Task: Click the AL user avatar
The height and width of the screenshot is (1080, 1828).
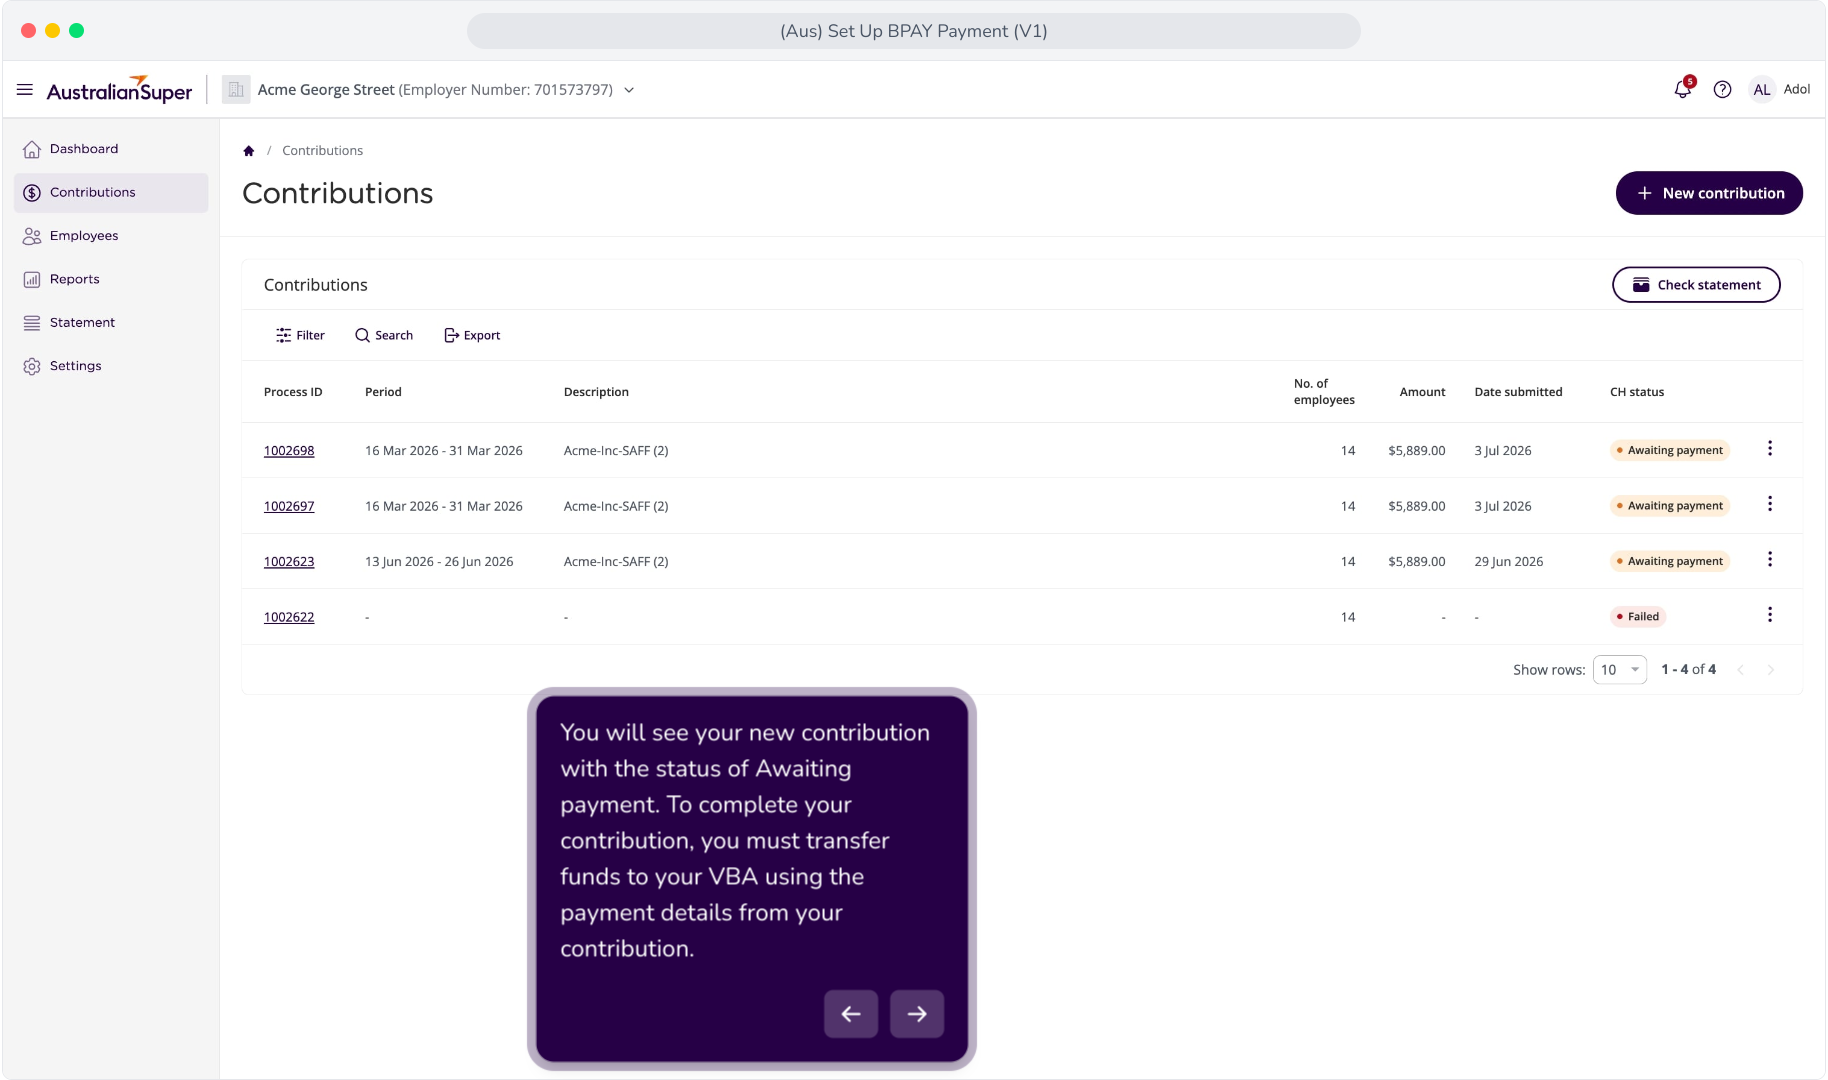Action: point(1761,90)
